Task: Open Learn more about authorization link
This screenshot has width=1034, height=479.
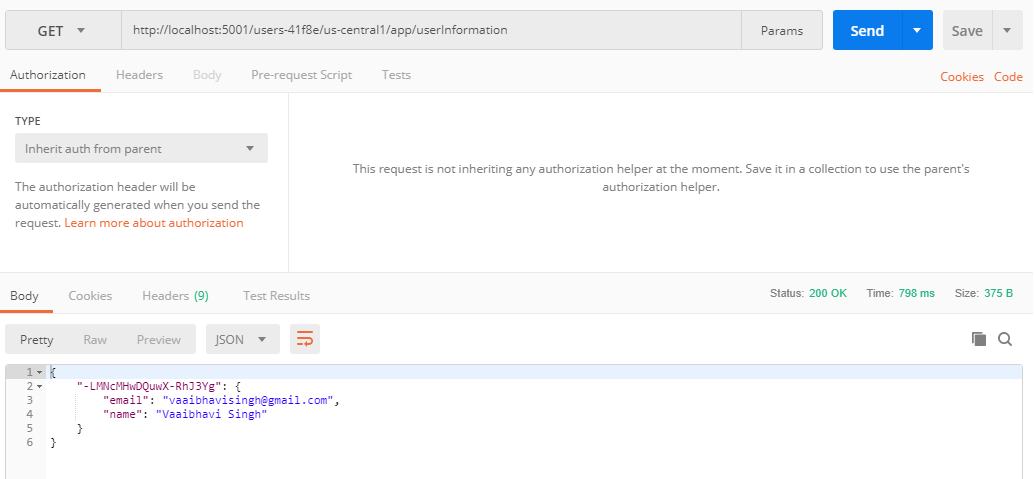Action: 154,223
